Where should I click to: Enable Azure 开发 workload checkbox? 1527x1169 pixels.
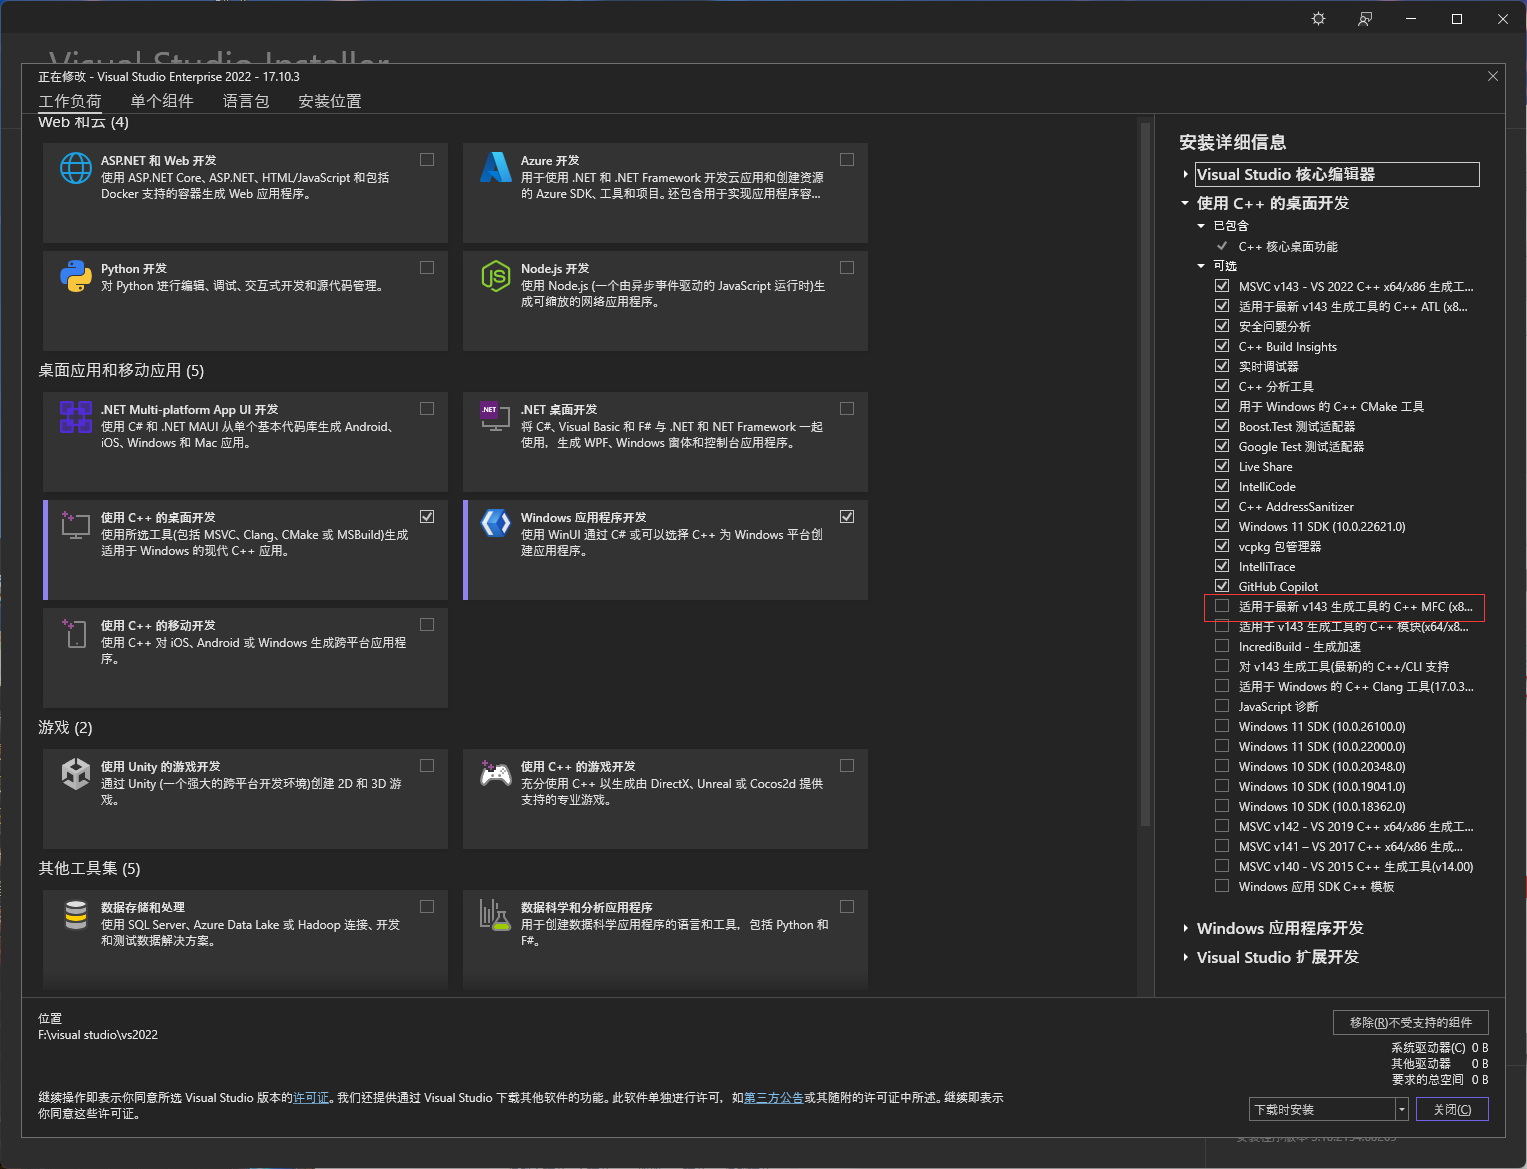(x=847, y=159)
